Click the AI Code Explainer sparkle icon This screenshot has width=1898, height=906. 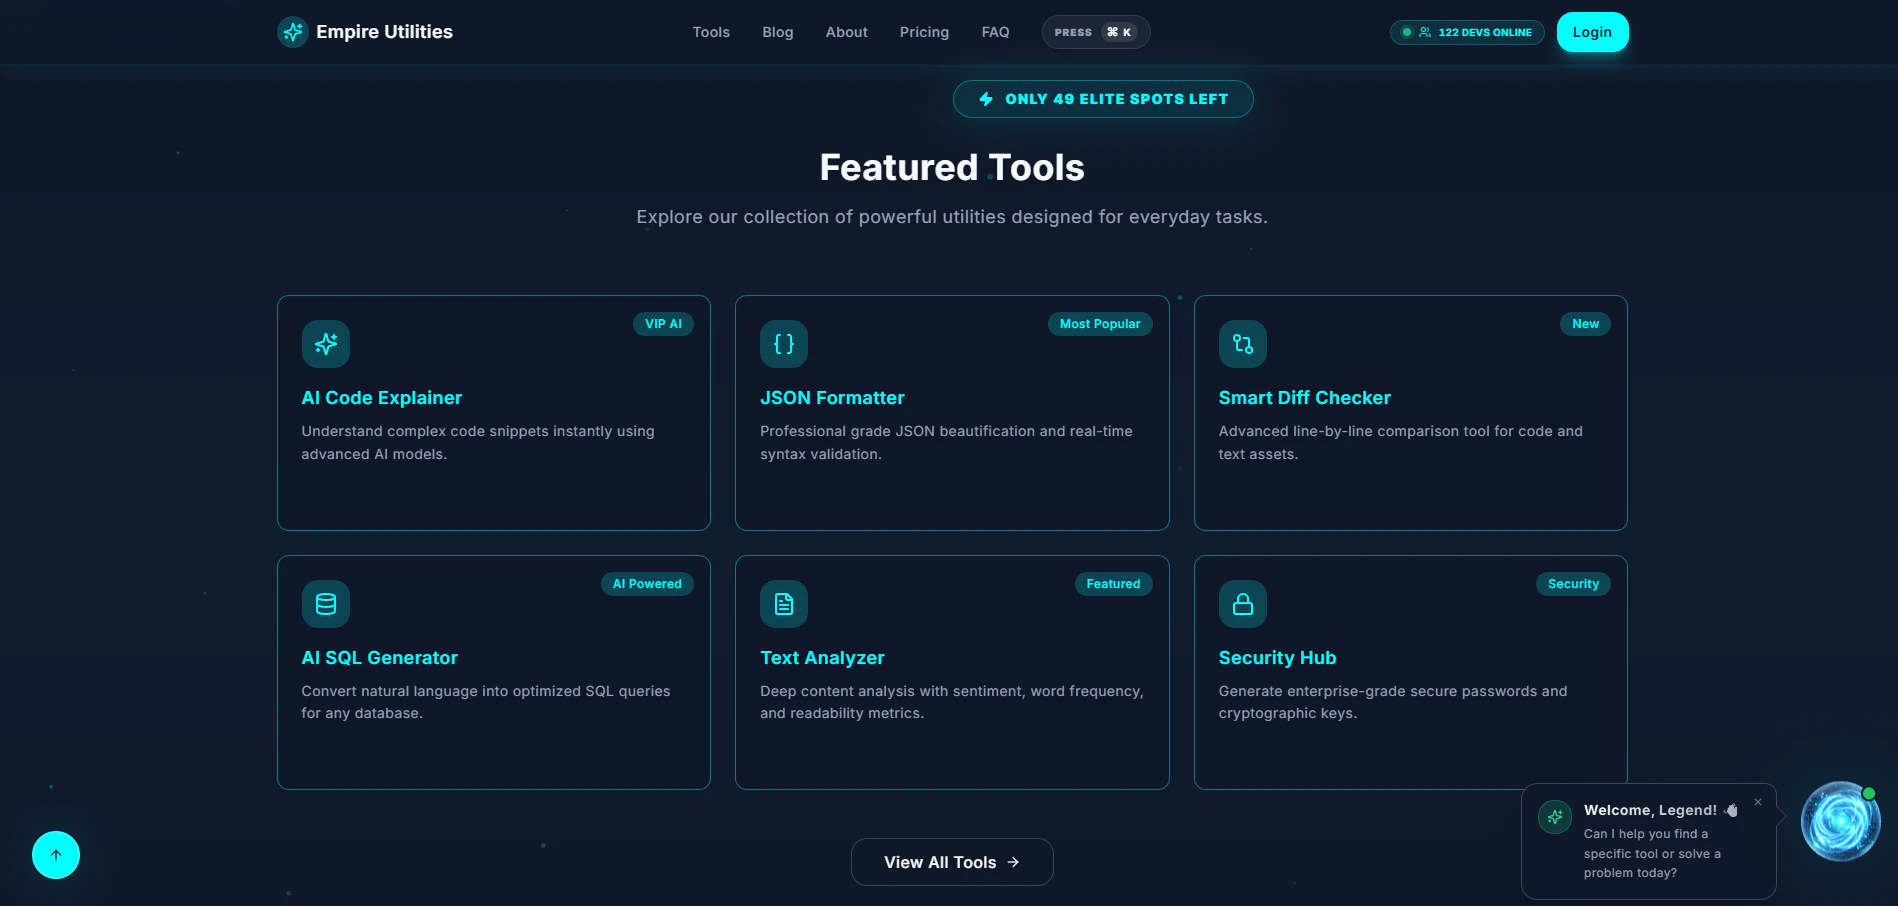click(325, 343)
